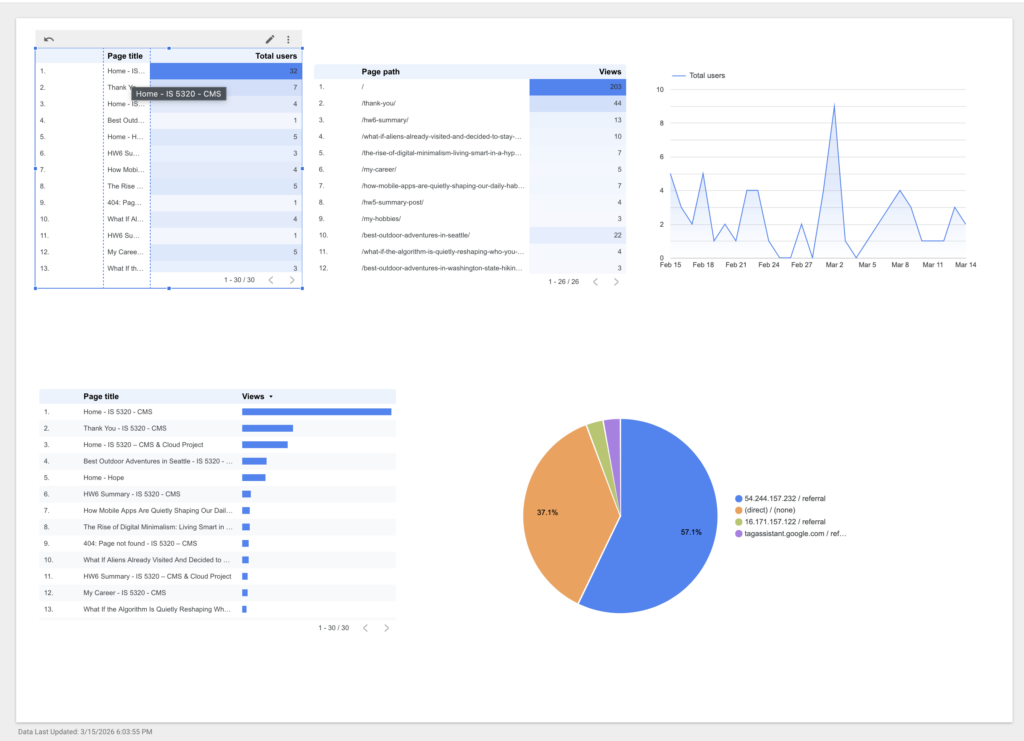The width and height of the screenshot is (1024, 741).
Task: Sort by the Page path column header
Action: click(380, 72)
